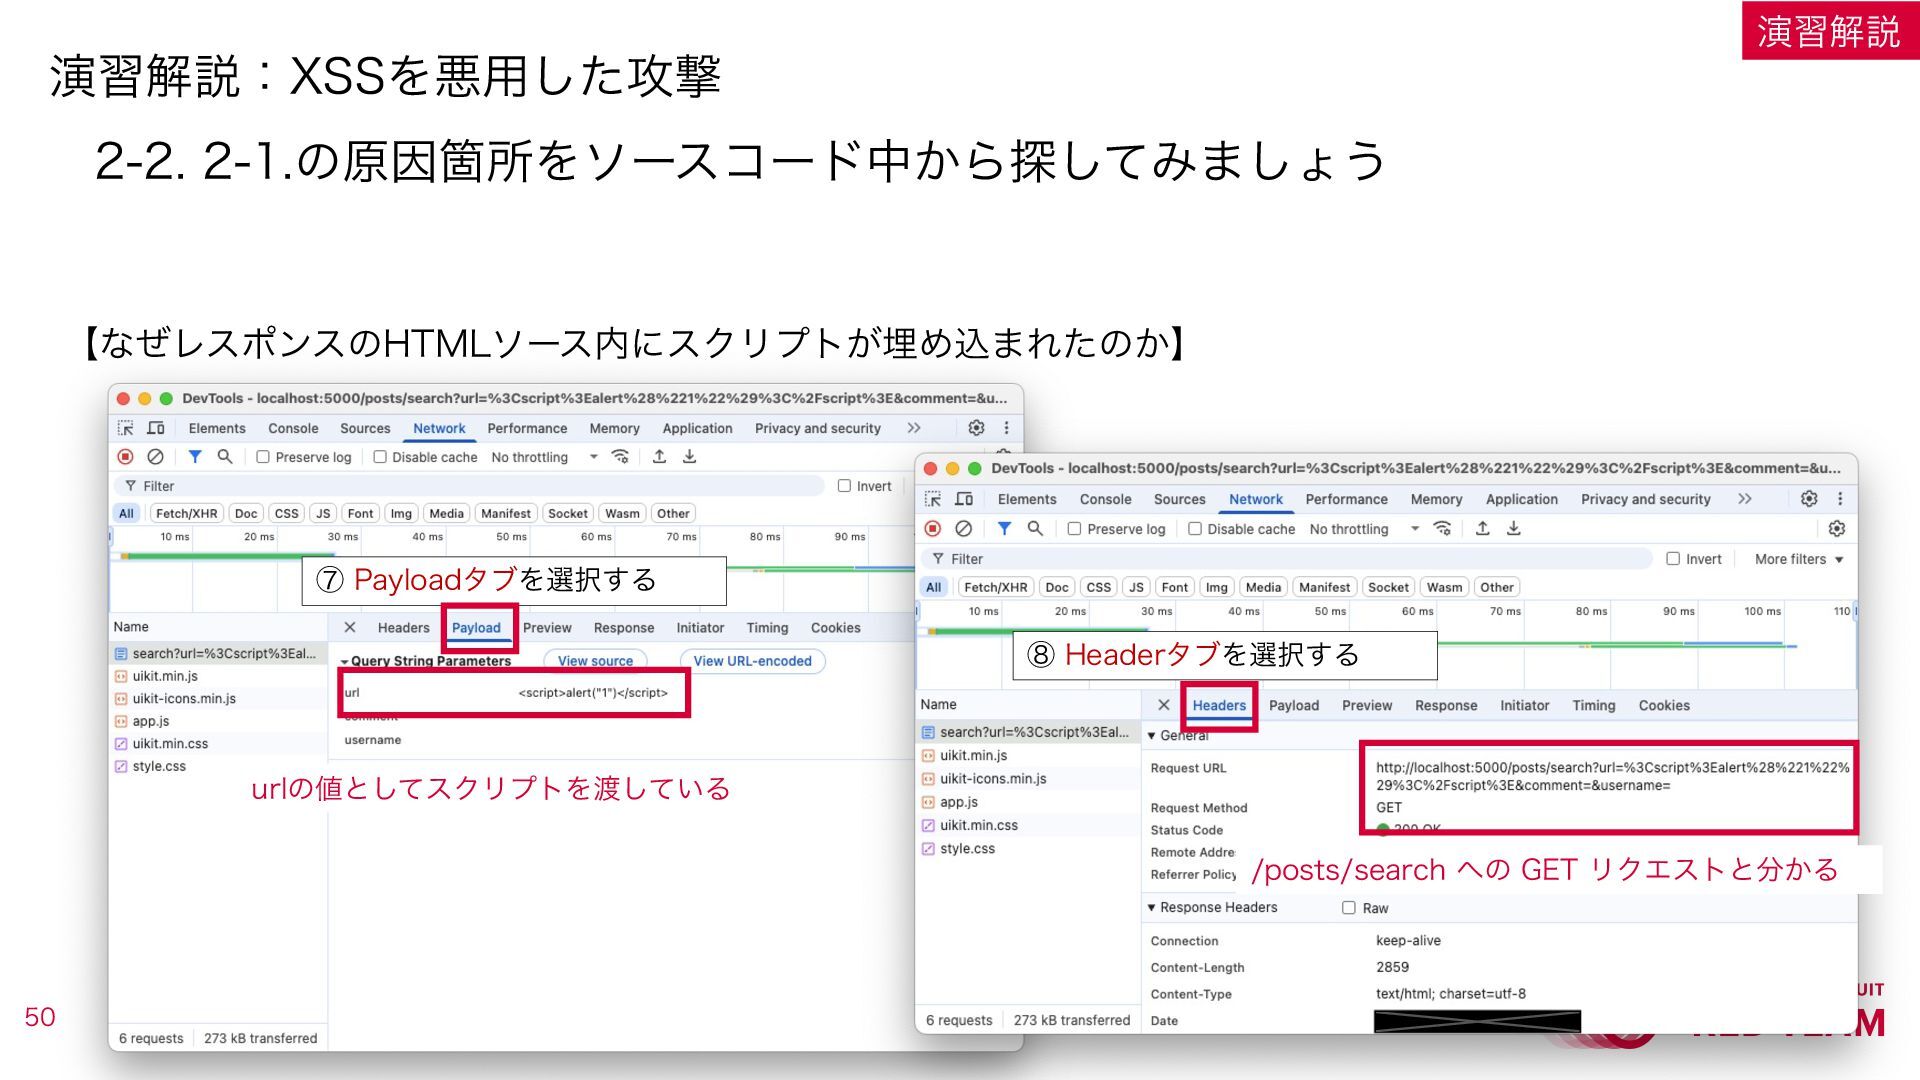This screenshot has height=1080, width=1920.
Task: Select Fetch/XHR filter chip in left DevTools
Action: 186,513
